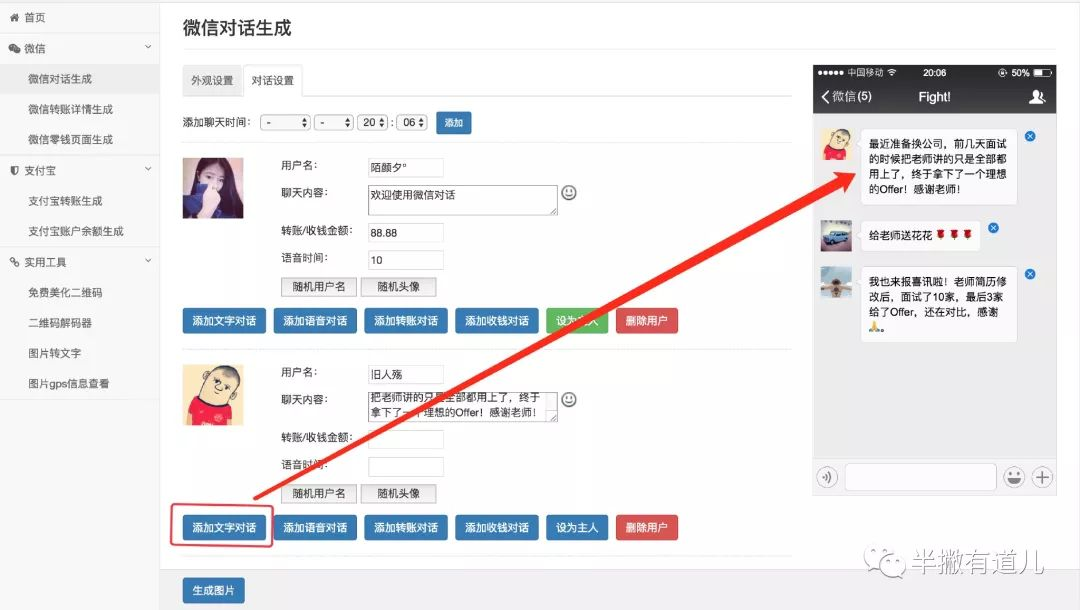Viewport: 1080px width, 610px height.
Task: Open the group profile icon in the phone header
Action: 1037,97
